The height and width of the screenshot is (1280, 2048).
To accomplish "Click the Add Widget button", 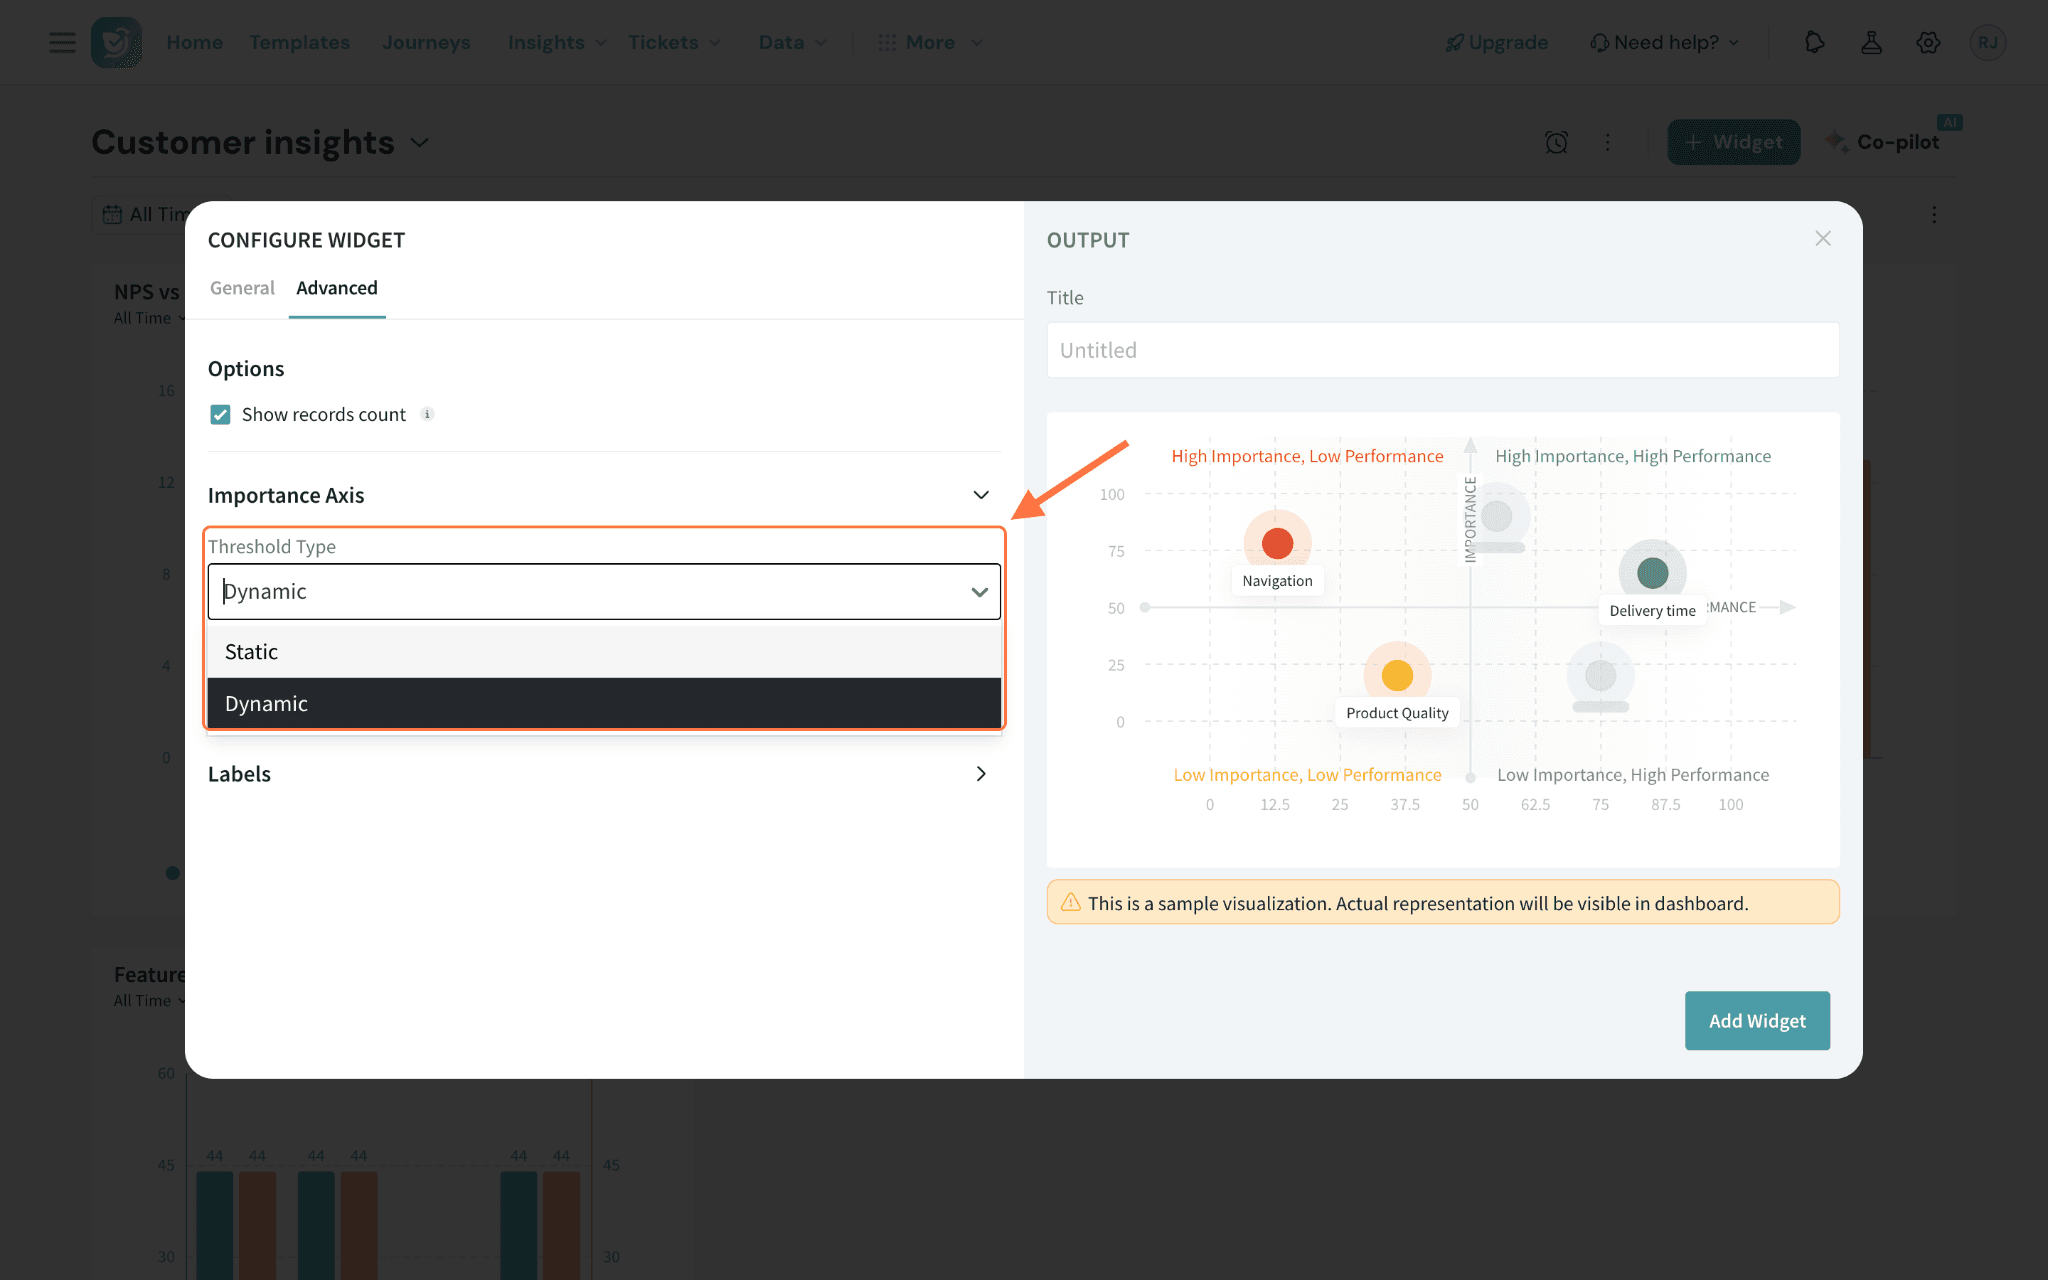I will [1757, 1020].
